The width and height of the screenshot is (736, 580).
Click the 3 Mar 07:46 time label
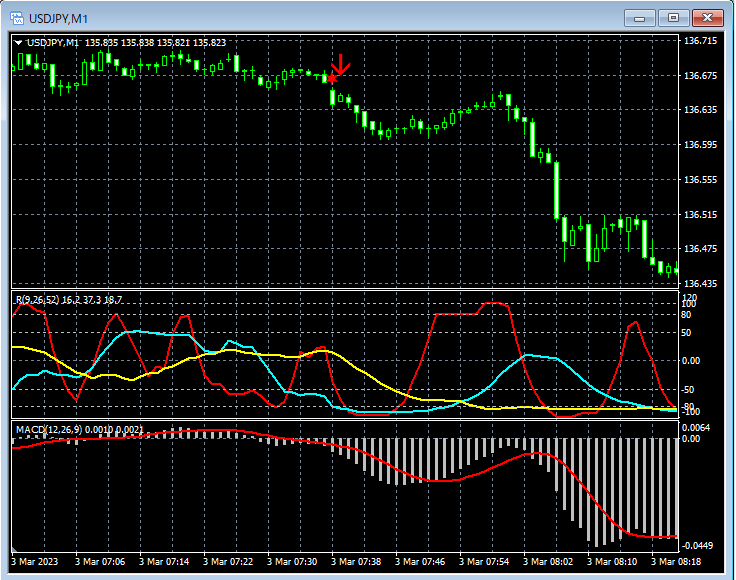[420, 562]
